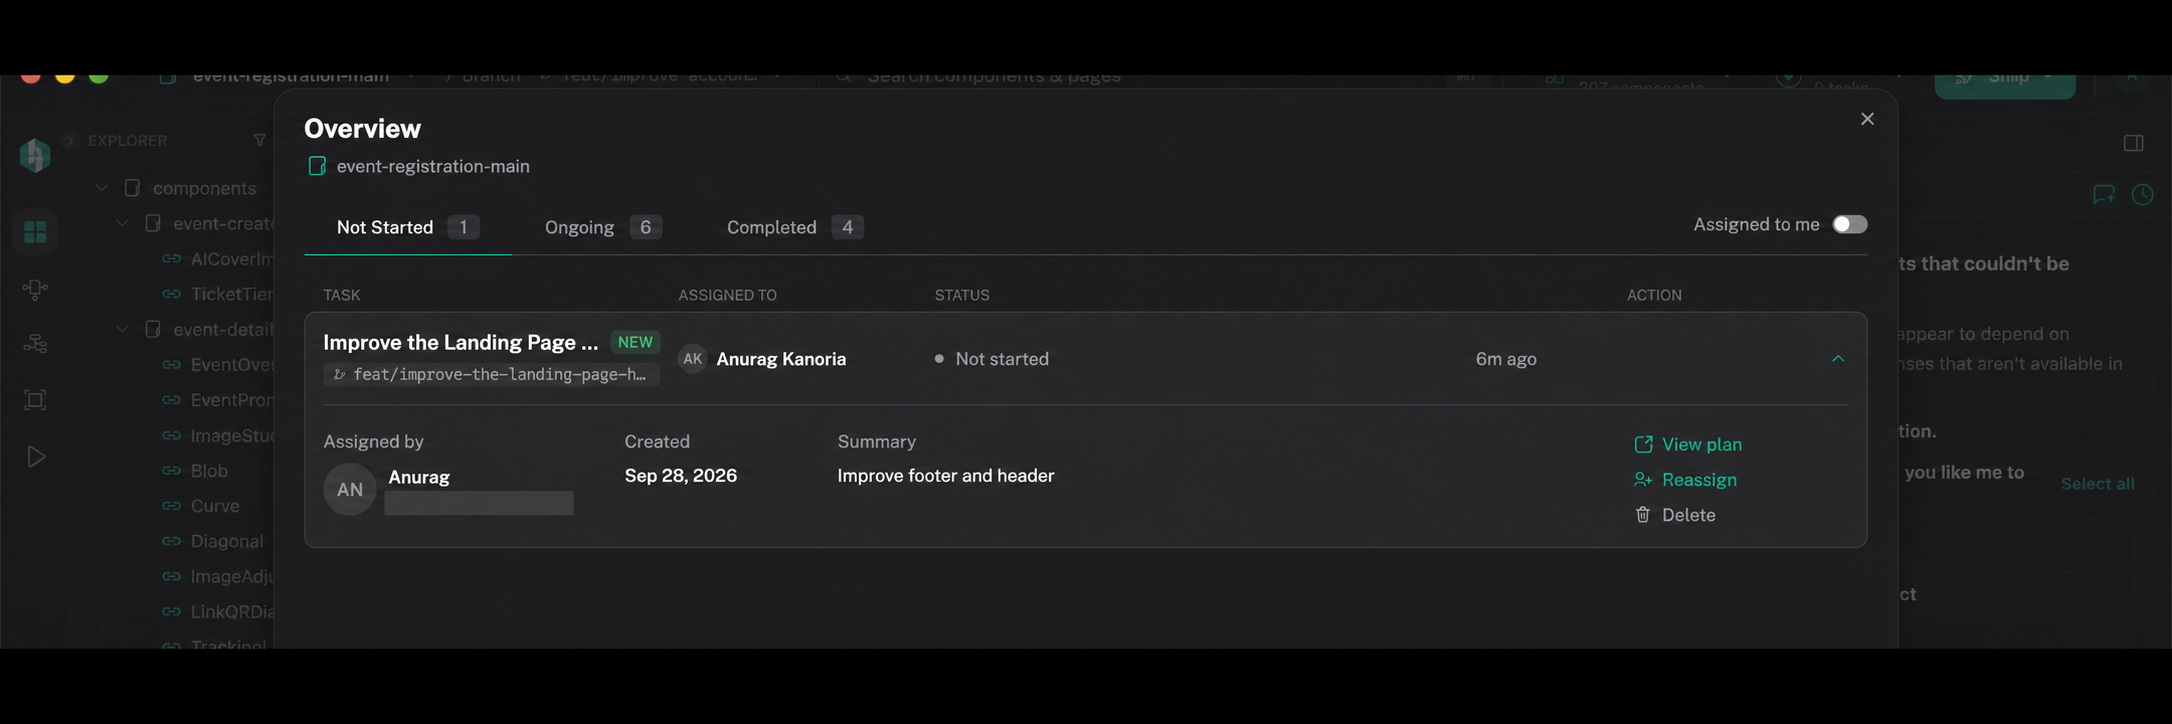Screen dimensions: 2172x724
Task: Expand the Explorer panel chevron
Action: pos(70,140)
